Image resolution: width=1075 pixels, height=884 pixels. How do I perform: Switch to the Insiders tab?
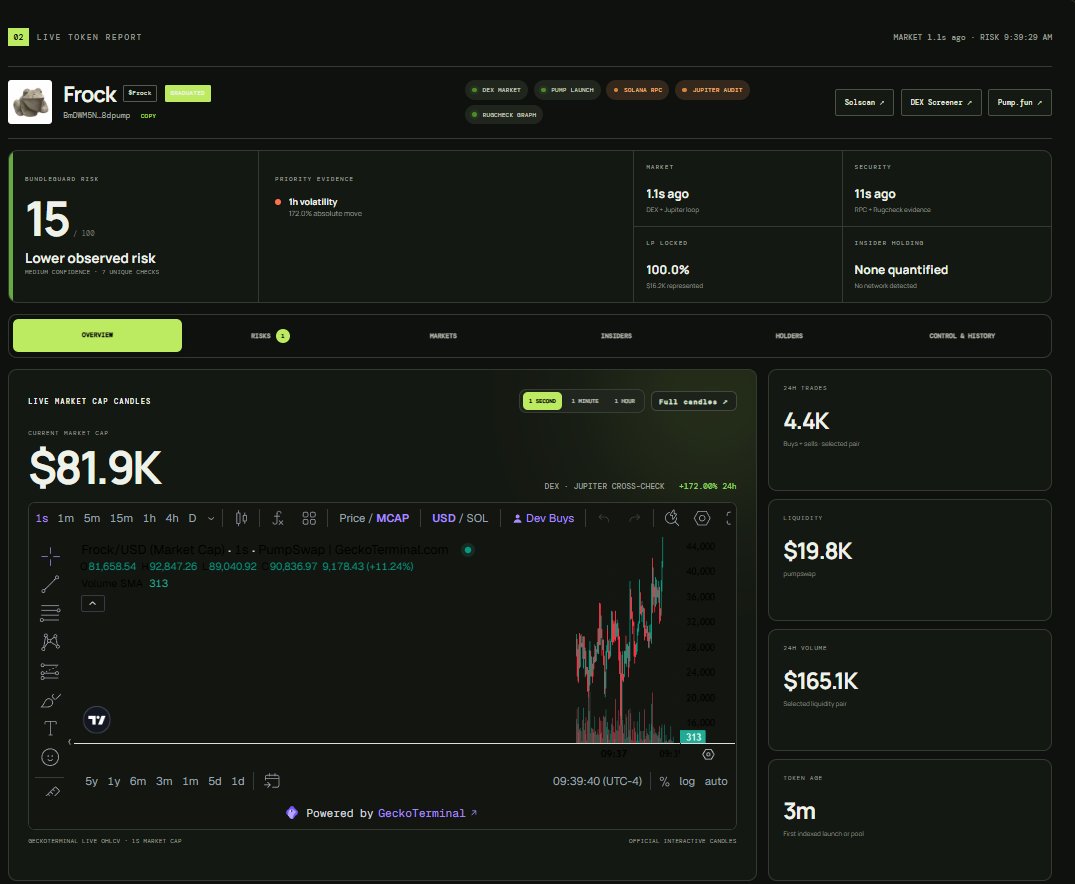pyautogui.click(x=616, y=336)
